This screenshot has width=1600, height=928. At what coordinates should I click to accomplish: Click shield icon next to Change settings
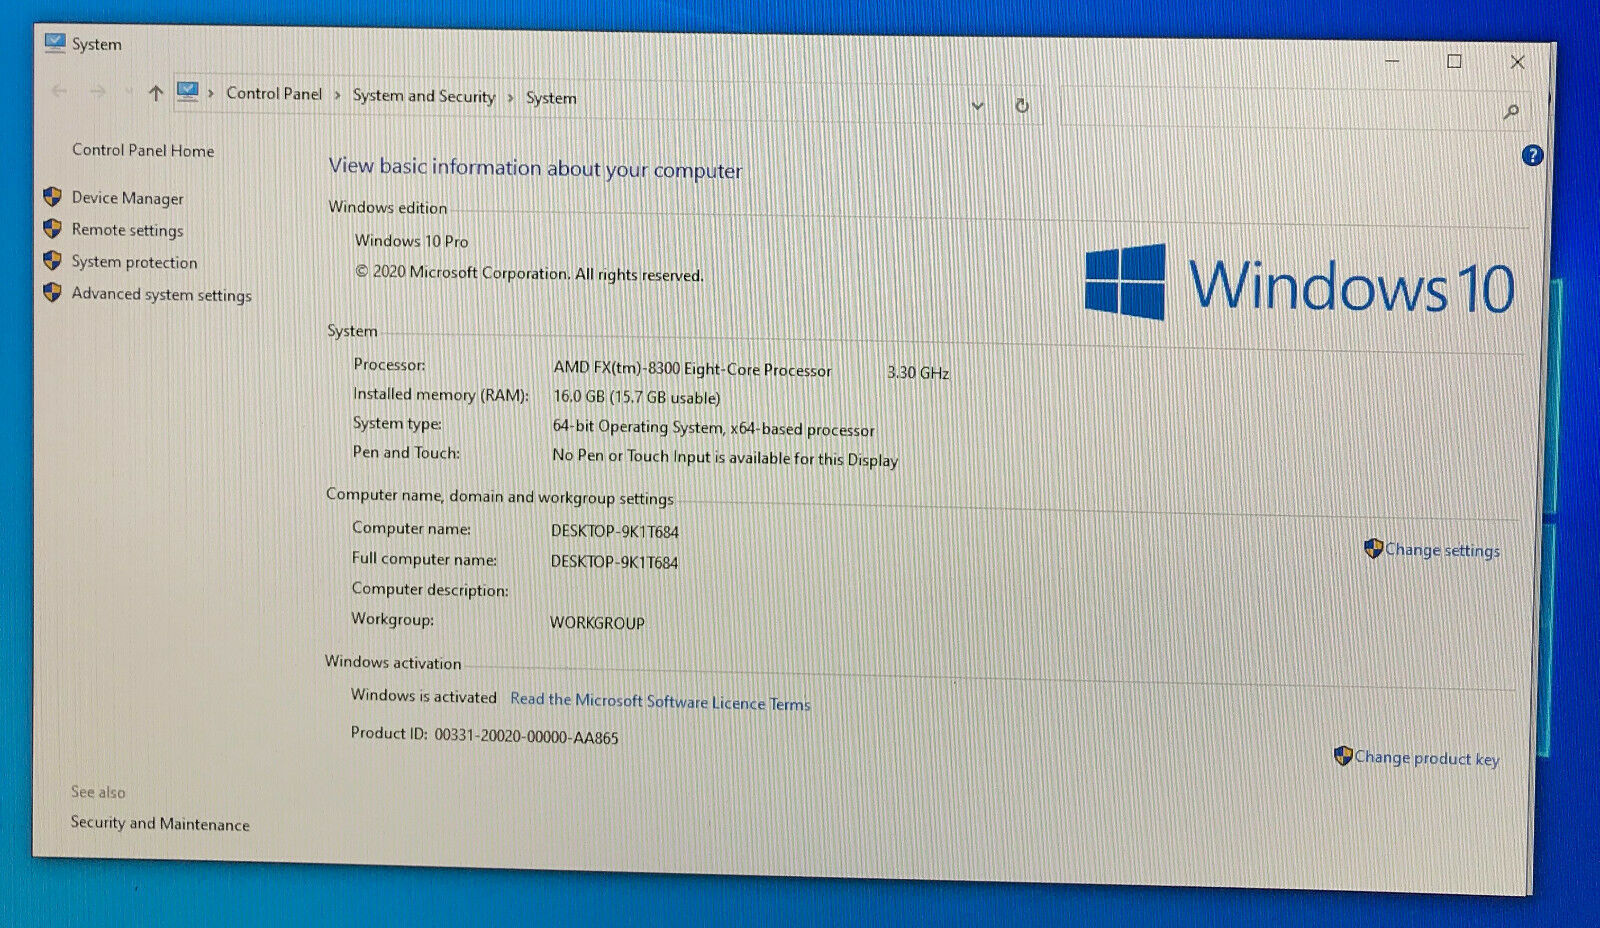pyautogui.click(x=1373, y=548)
